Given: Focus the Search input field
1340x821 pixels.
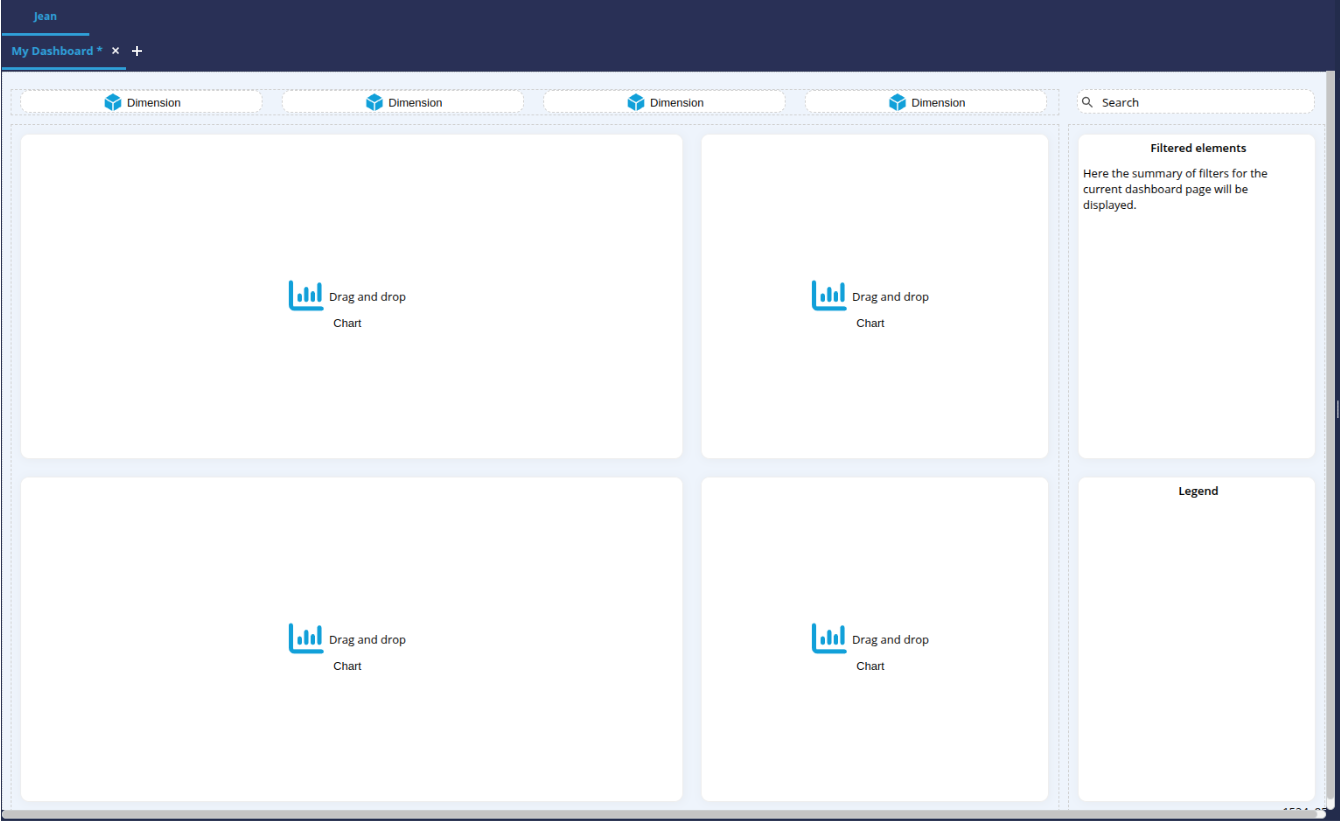Looking at the screenshot, I should pyautogui.click(x=1200, y=102).
